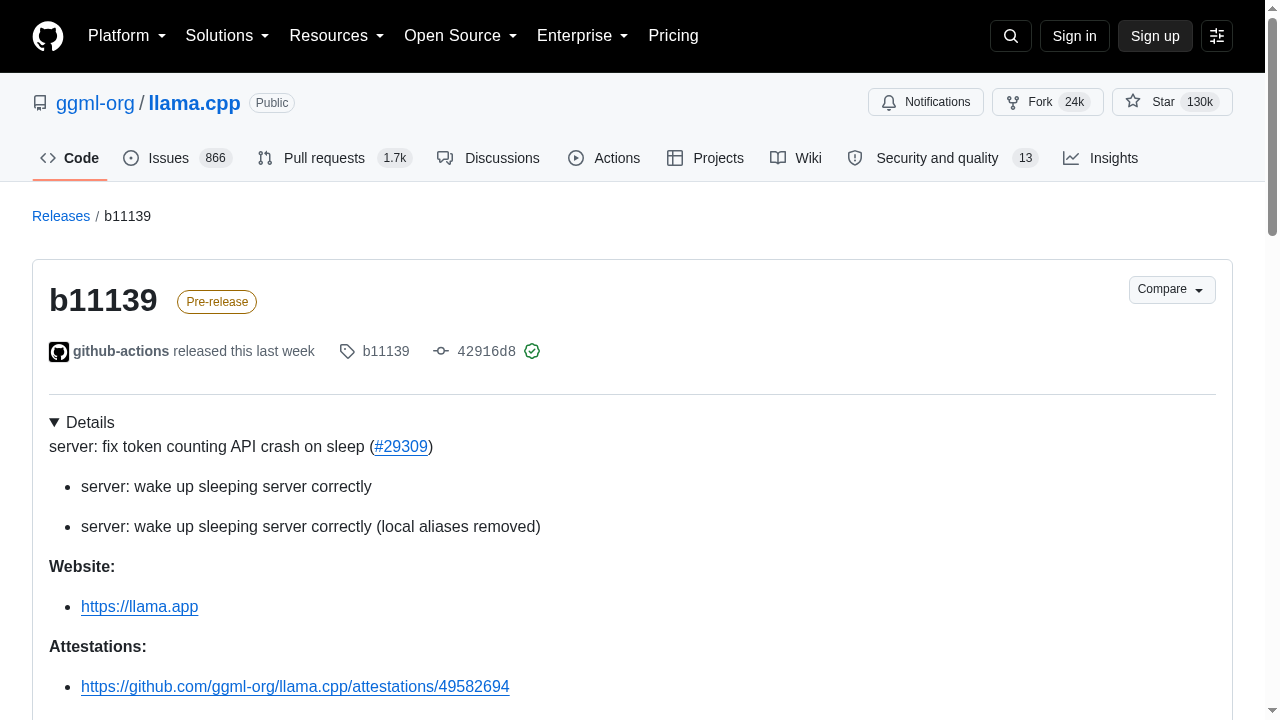Open the b11139 tag link

(x=375, y=351)
